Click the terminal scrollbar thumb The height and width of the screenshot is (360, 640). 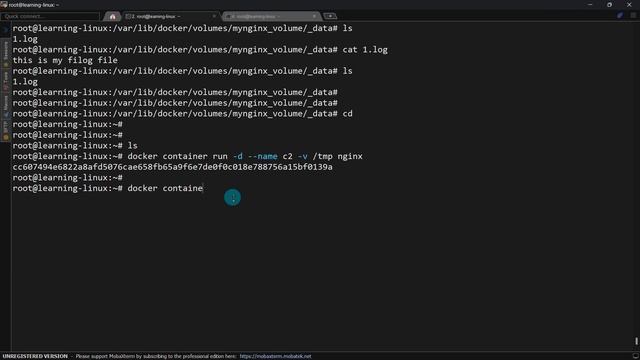pos(636,340)
